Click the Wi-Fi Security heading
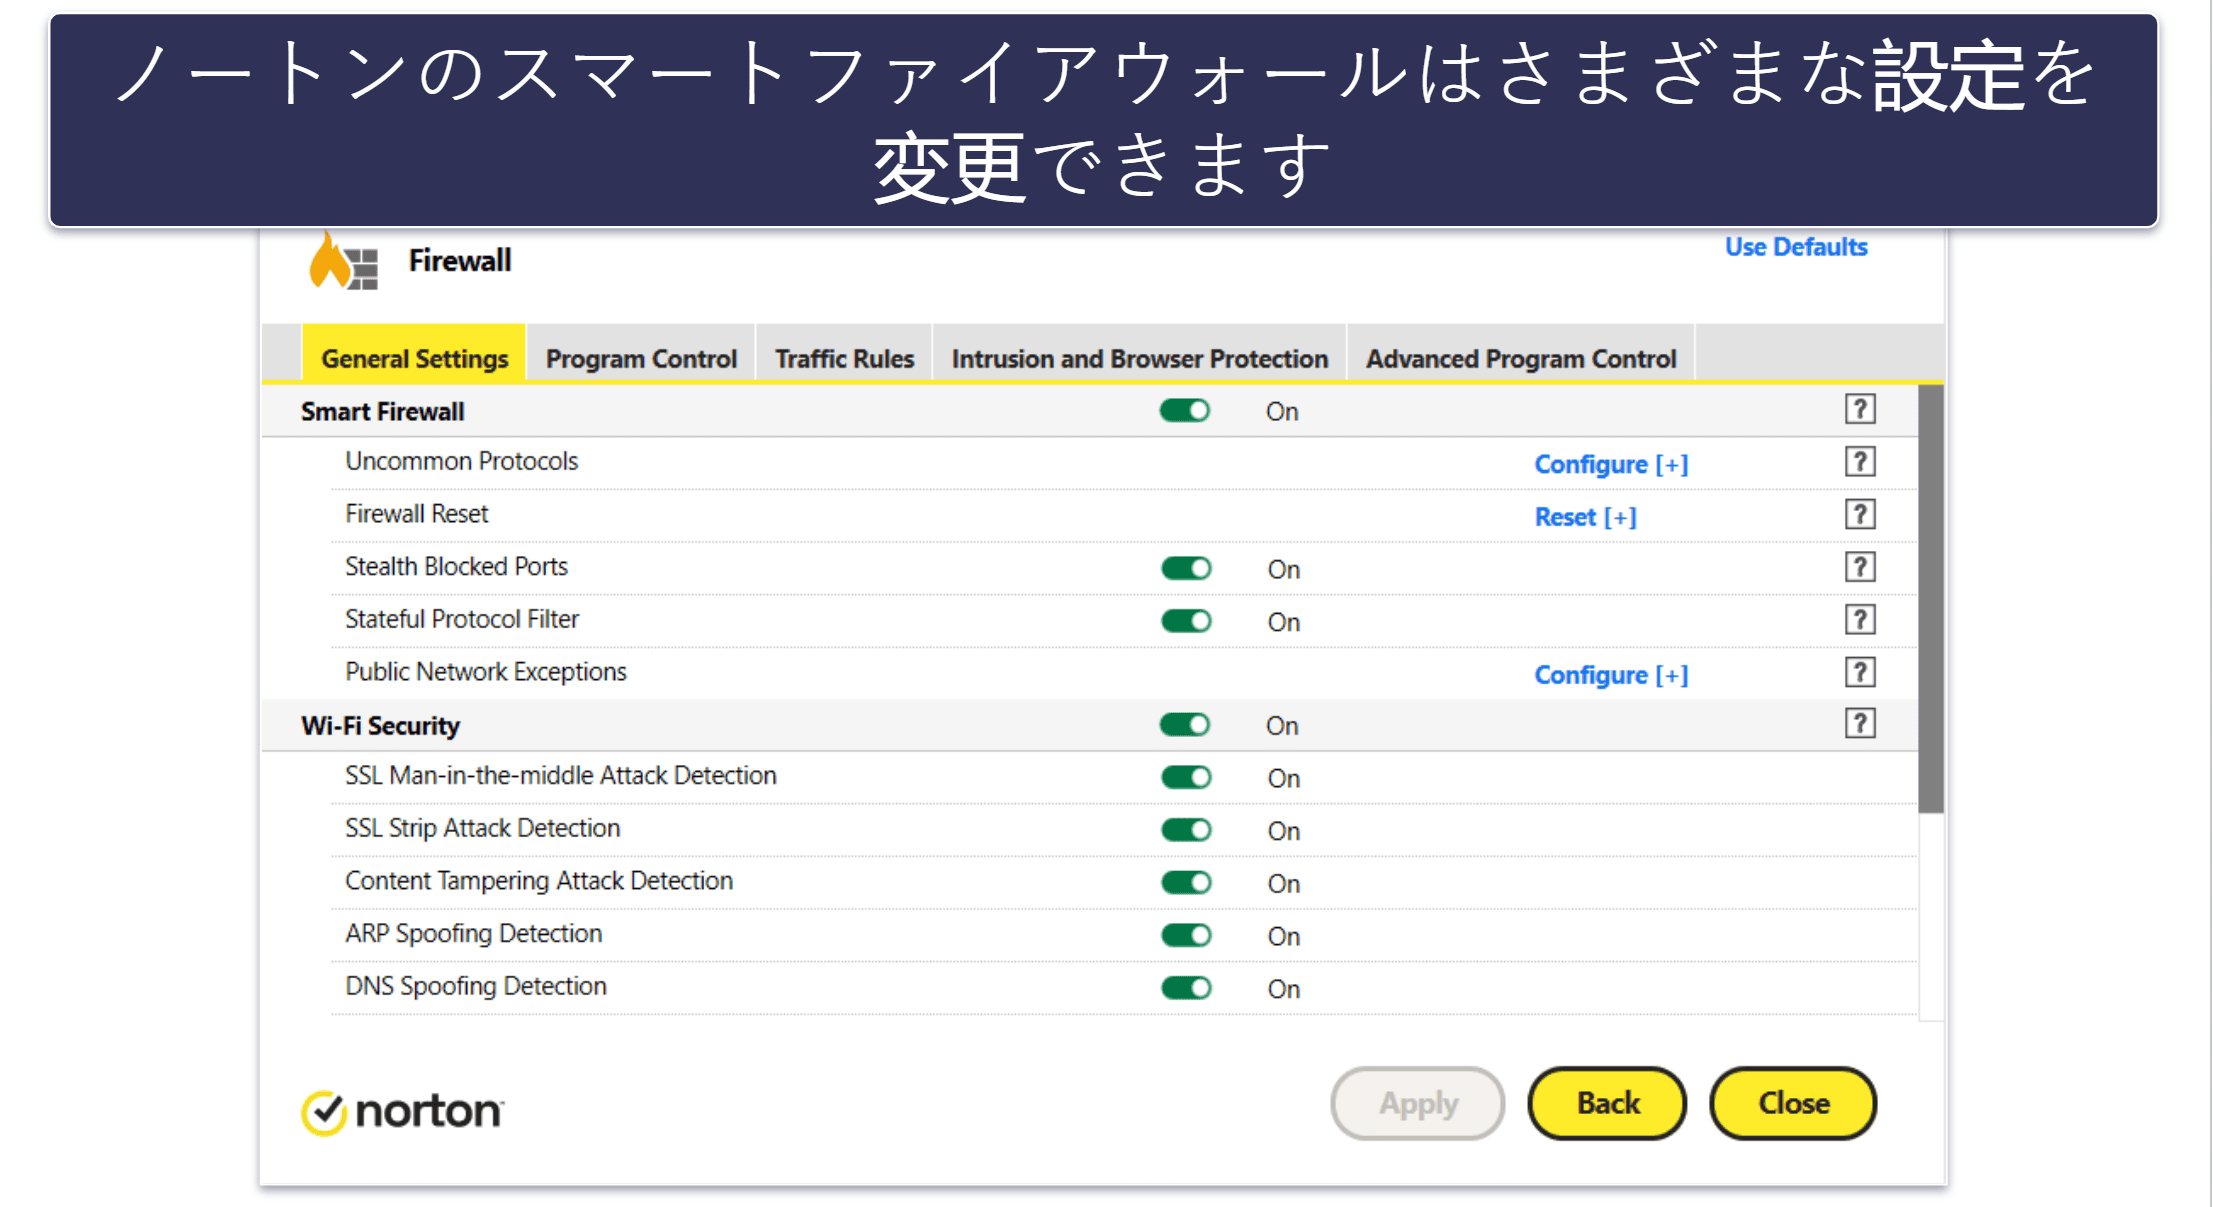 380,726
